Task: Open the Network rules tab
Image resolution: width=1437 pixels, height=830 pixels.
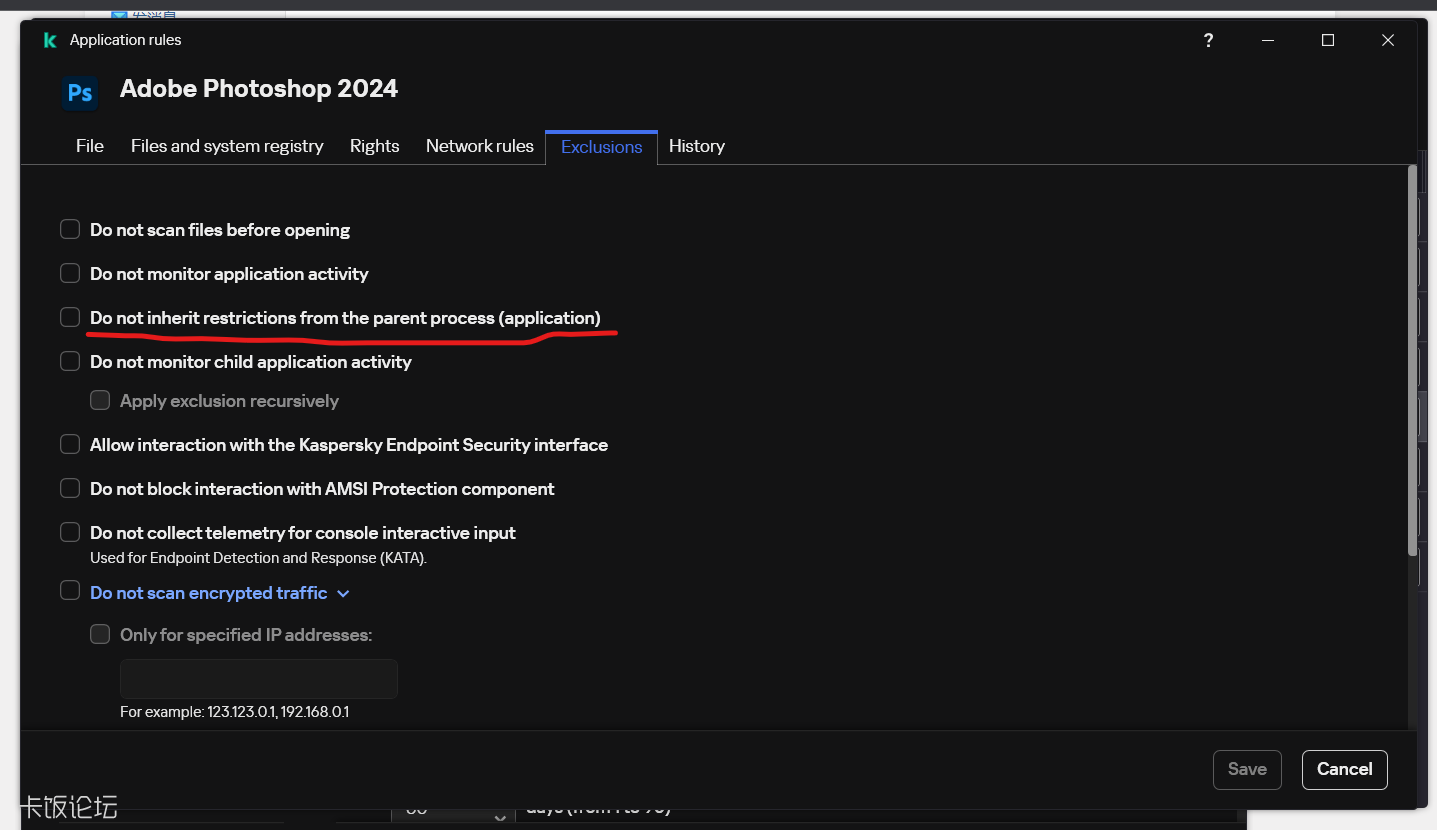Action: (x=480, y=146)
